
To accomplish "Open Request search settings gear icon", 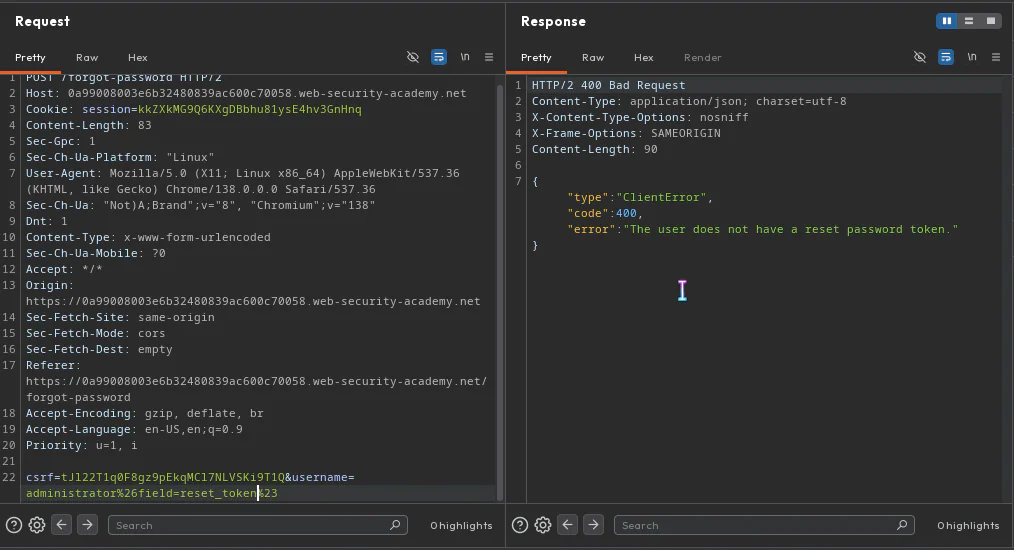I will (x=37, y=525).
